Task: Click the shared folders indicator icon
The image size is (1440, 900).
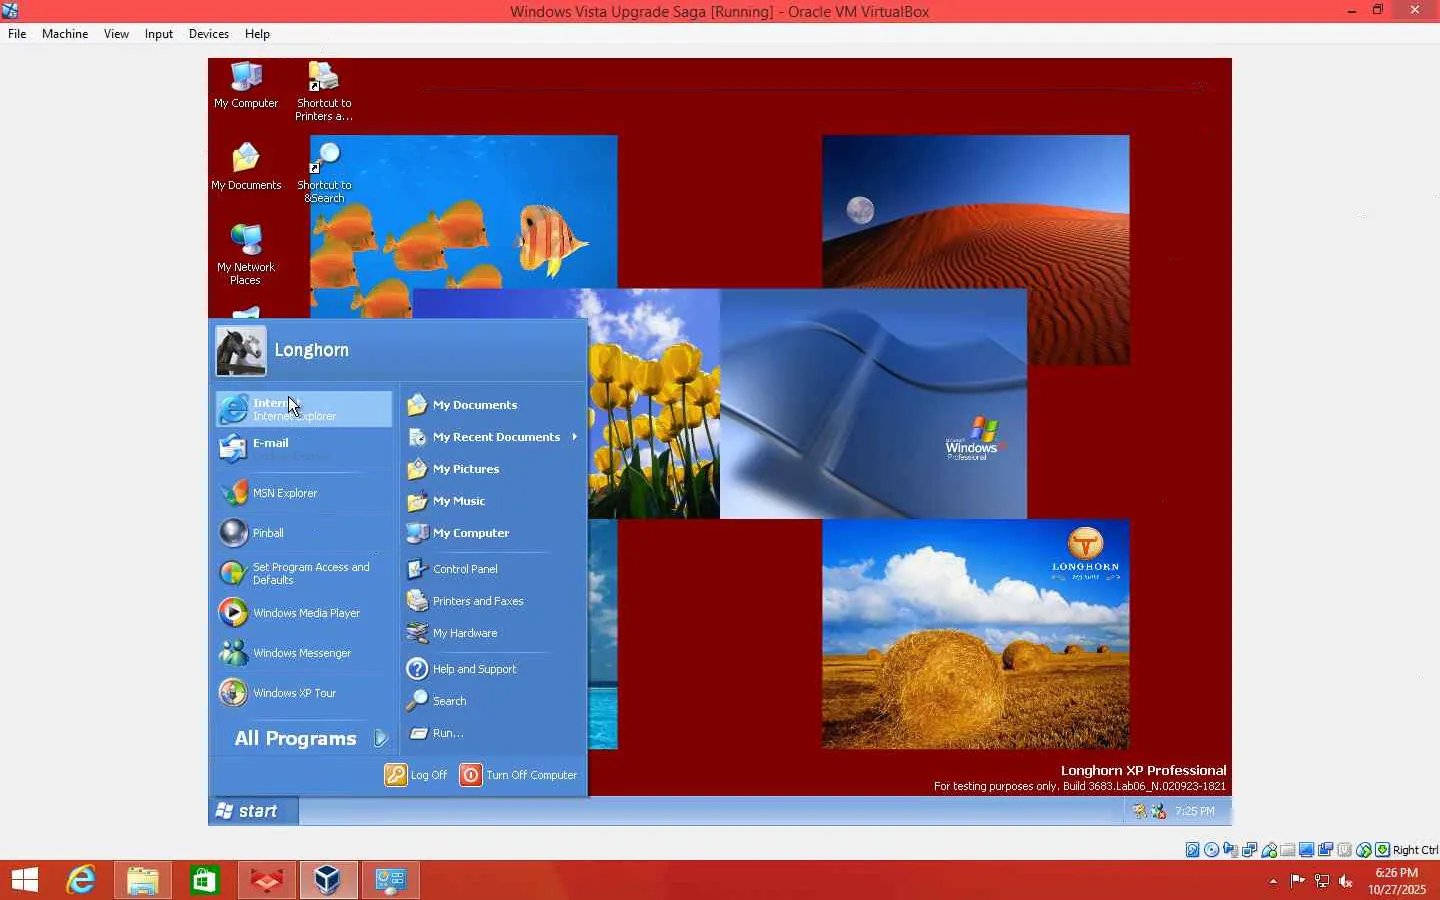Action: pyautogui.click(x=1288, y=850)
